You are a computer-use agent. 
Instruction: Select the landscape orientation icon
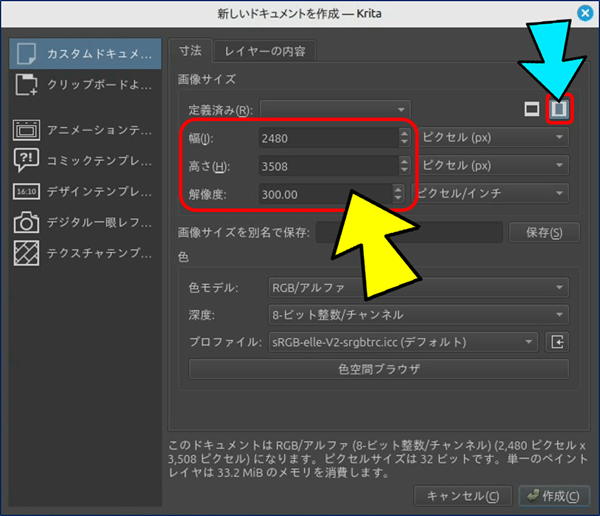533,109
